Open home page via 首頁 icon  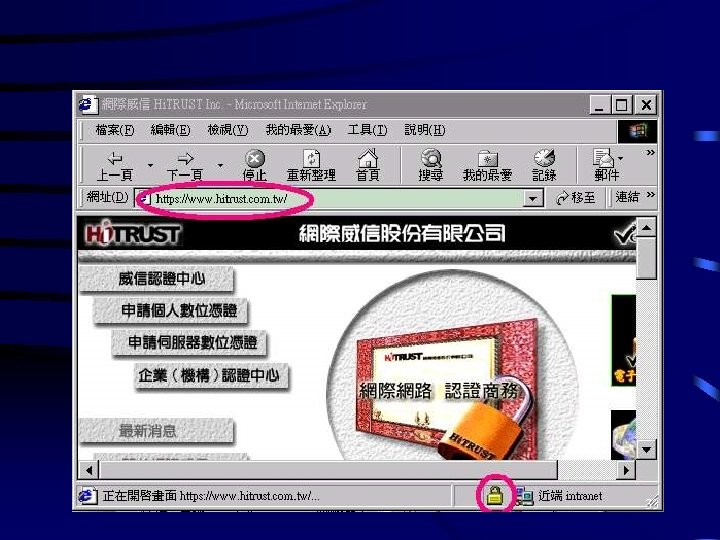click(x=368, y=166)
